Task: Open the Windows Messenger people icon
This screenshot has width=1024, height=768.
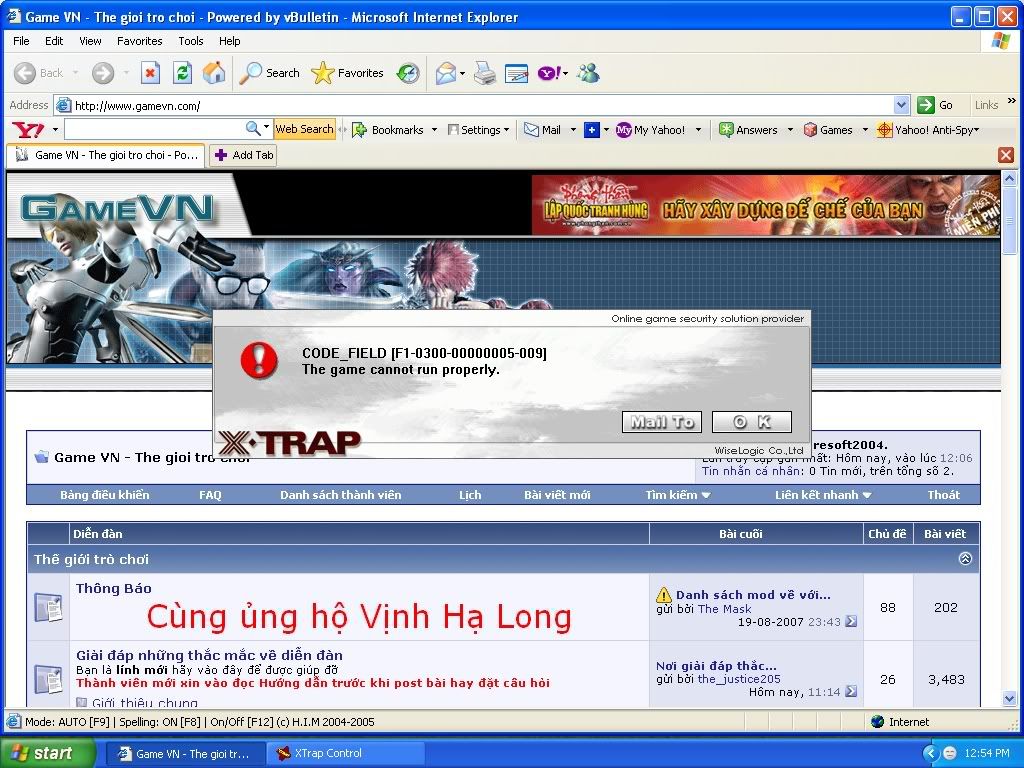Action: [588, 73]
